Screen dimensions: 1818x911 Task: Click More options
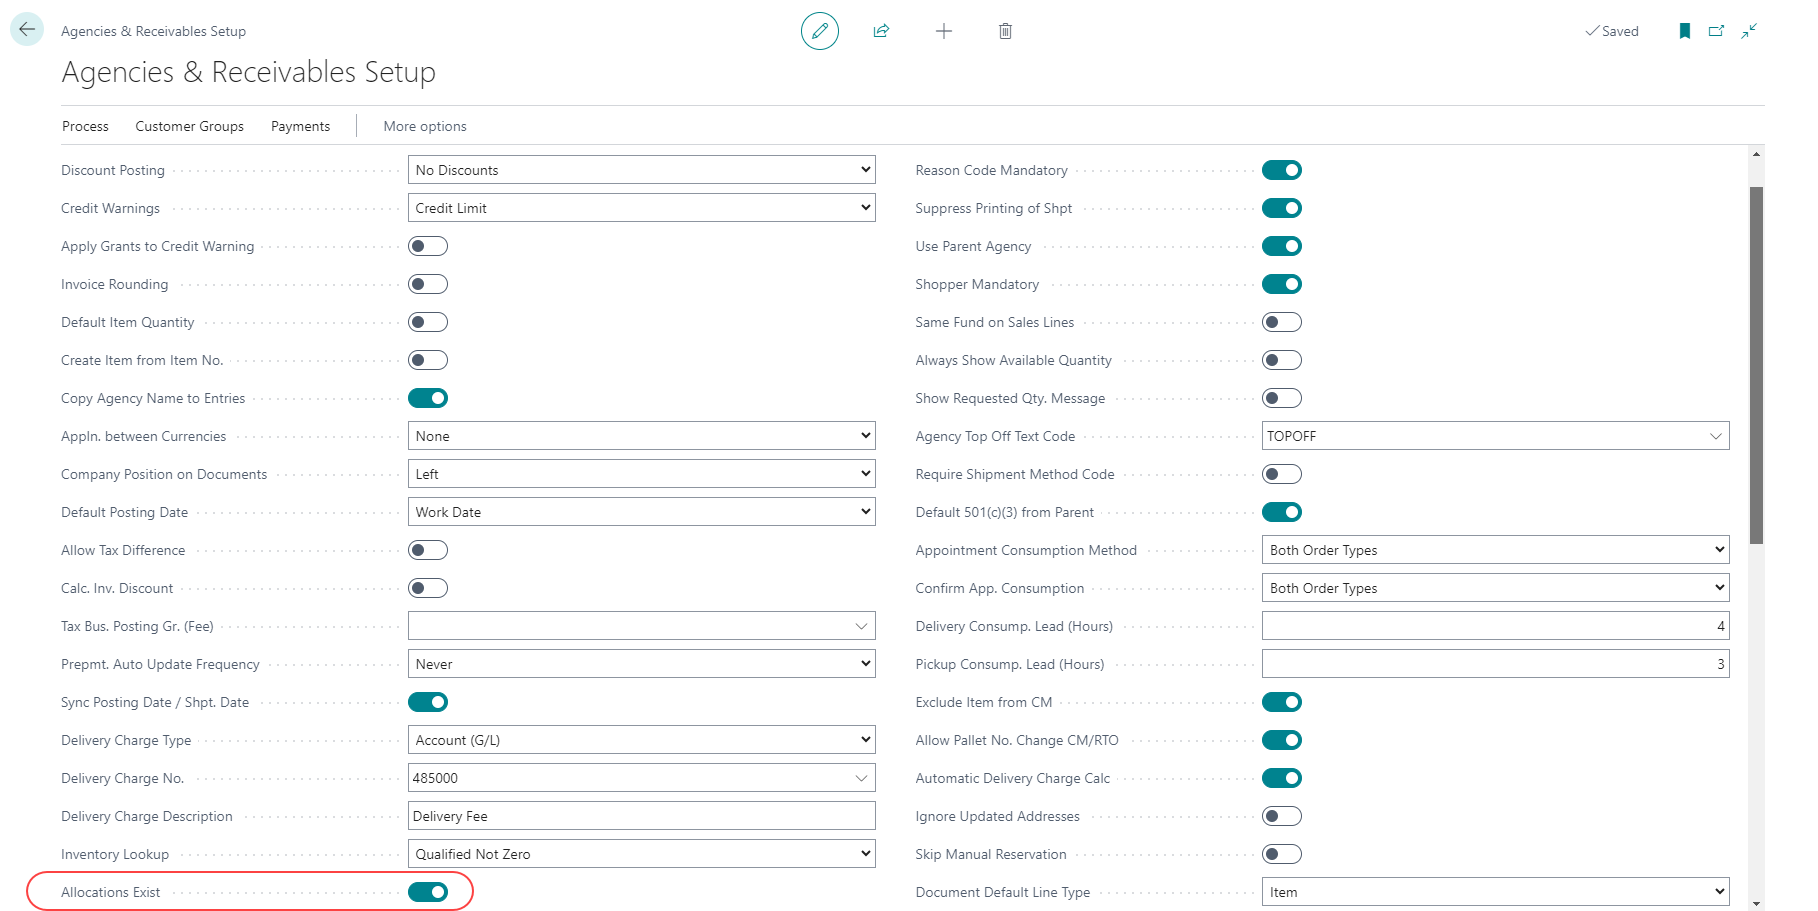click(x=425, y=126)
